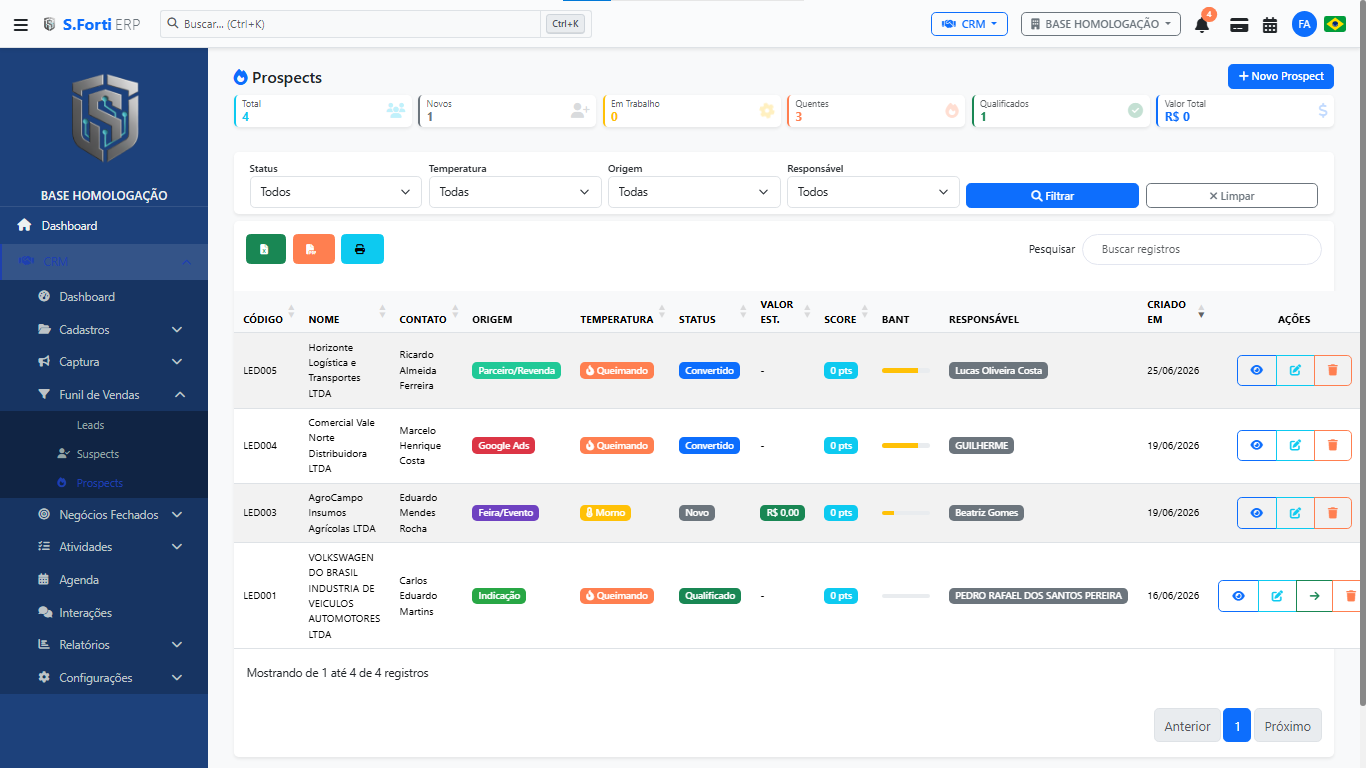
Task: Apply filters with Filtrar button
Action: [x=1052, y=196]
